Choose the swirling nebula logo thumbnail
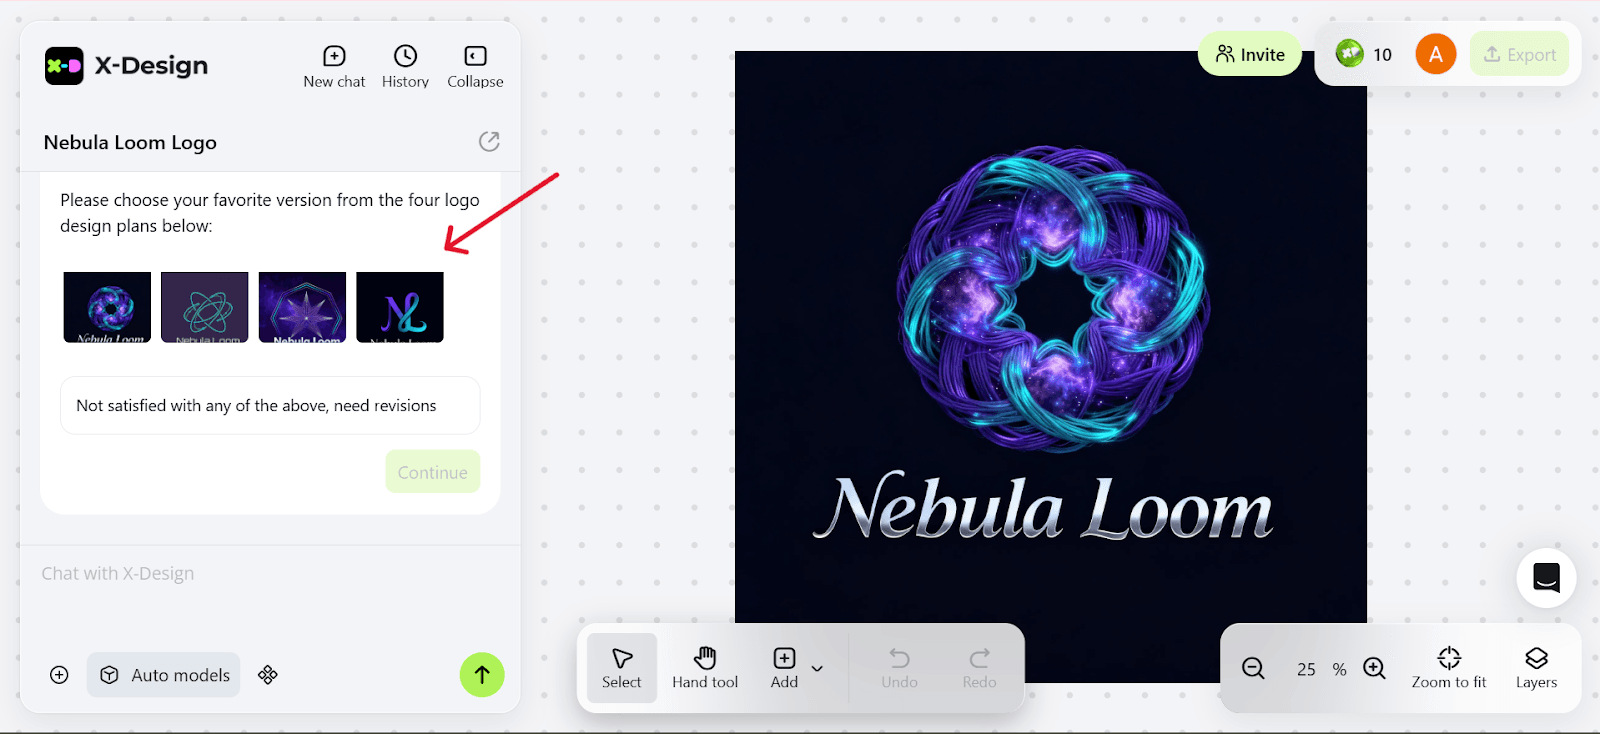The height and width of the screenshot is (734, 1600). coord(107,307)
